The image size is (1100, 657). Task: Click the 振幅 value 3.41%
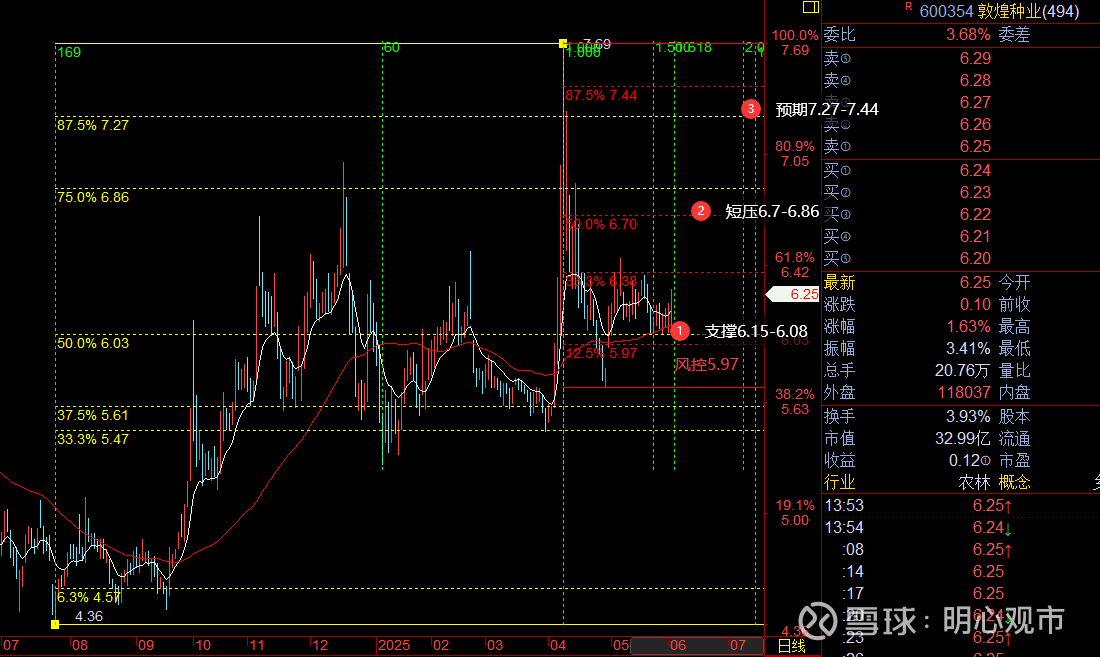coord(968,348)
